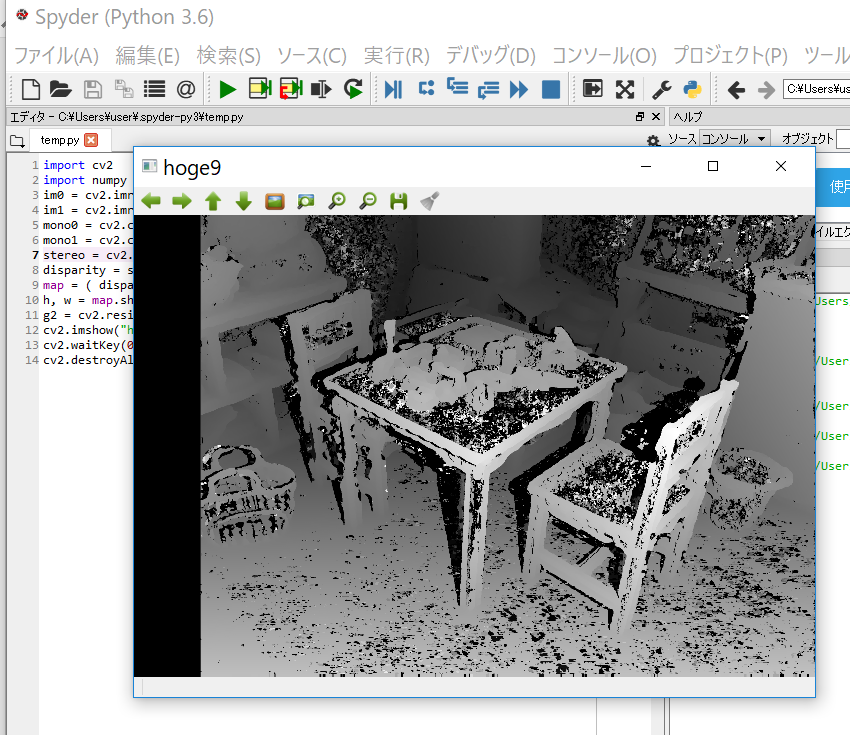Start debugging with the debug file icon
The width and height of the screenshot is (850, 735).
point(394,89)
